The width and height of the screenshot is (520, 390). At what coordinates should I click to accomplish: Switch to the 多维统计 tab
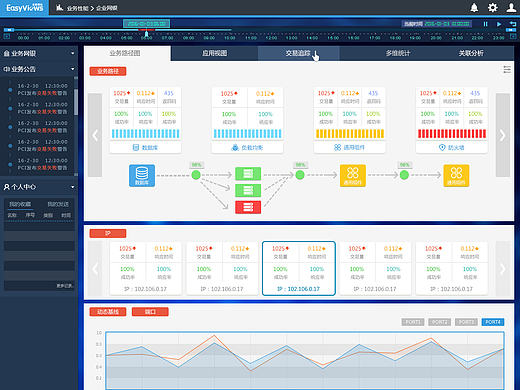click(398, 53)
